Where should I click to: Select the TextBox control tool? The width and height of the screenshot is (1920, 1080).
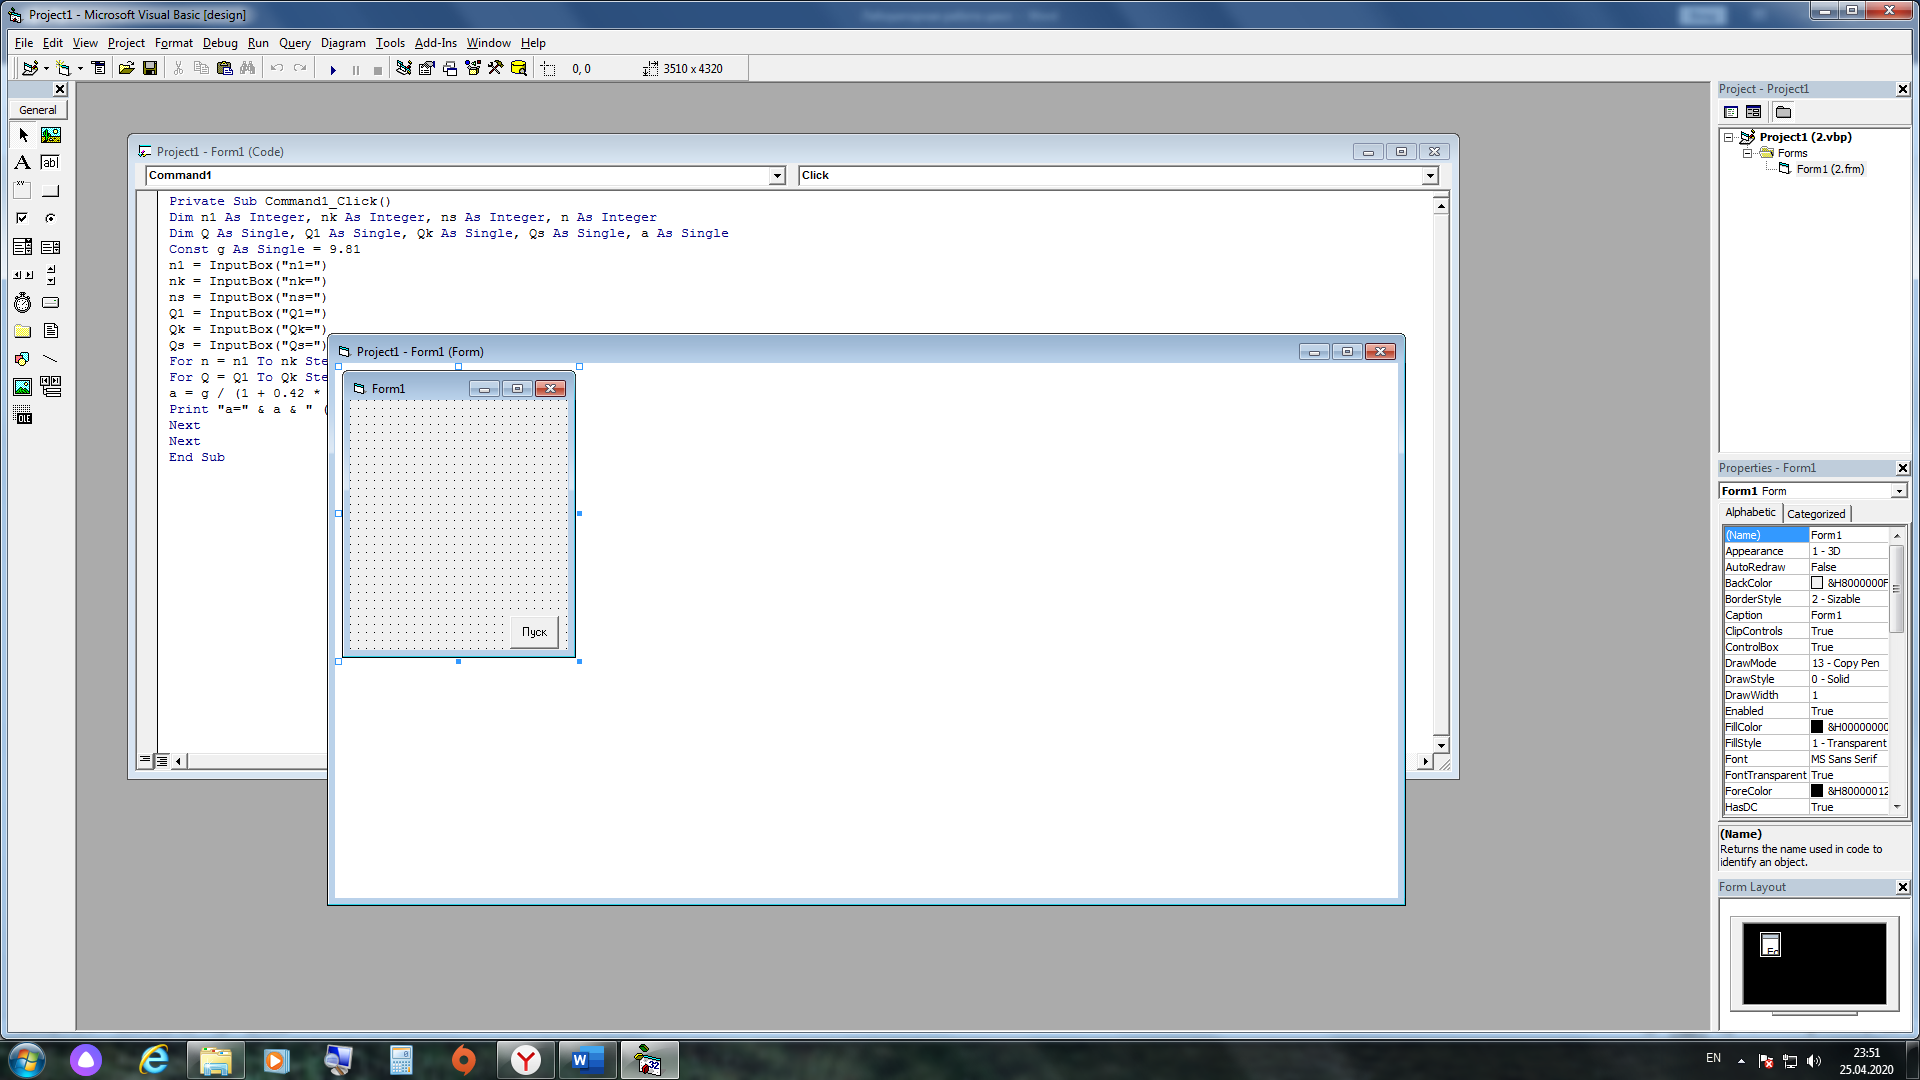pos(51,162)
